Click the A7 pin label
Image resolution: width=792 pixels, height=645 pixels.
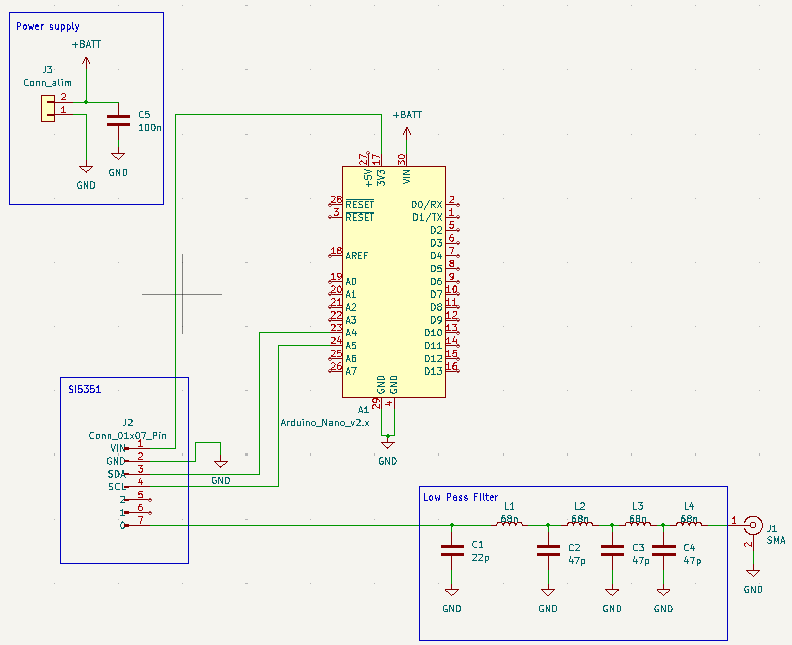pyautogui.click(x=351, y=371)
